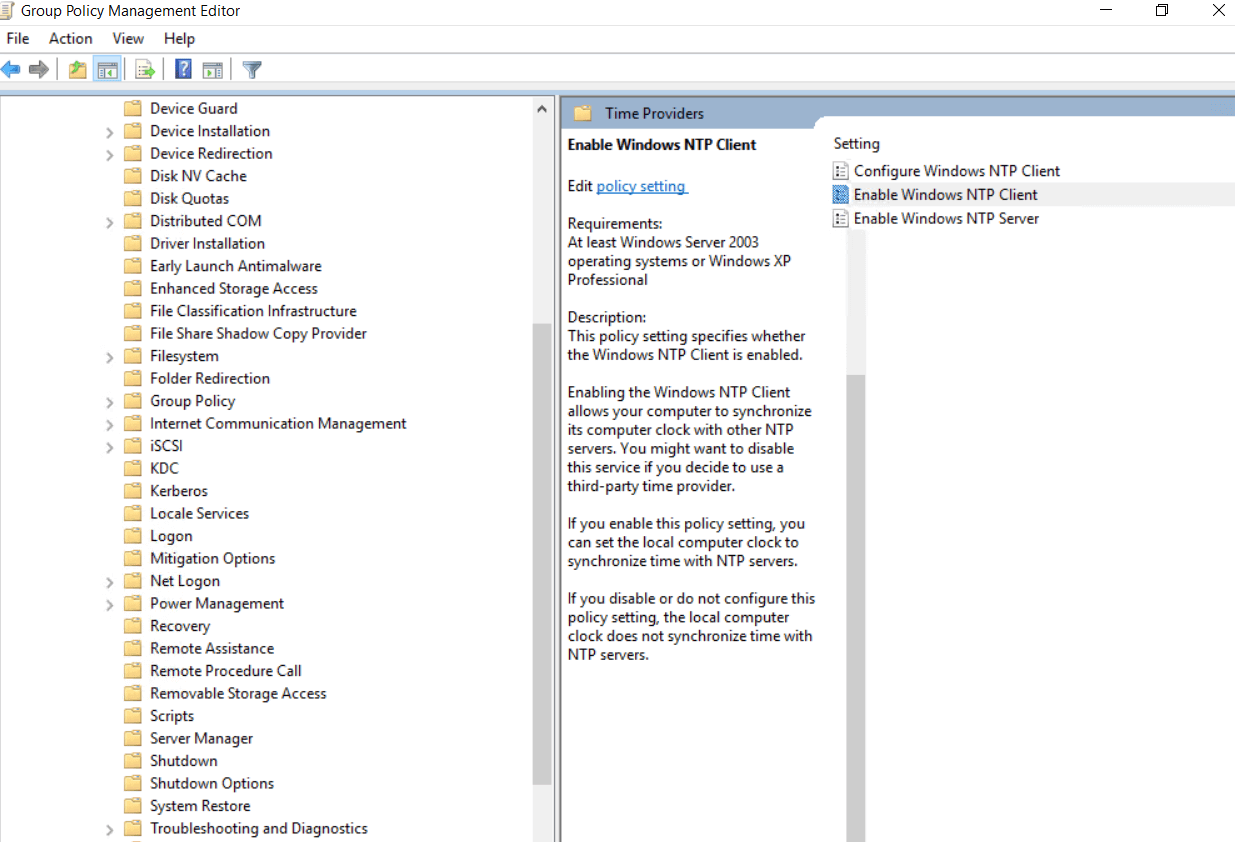
Task: Click the Kerberos folder icon
Action: tap(133, 491)
